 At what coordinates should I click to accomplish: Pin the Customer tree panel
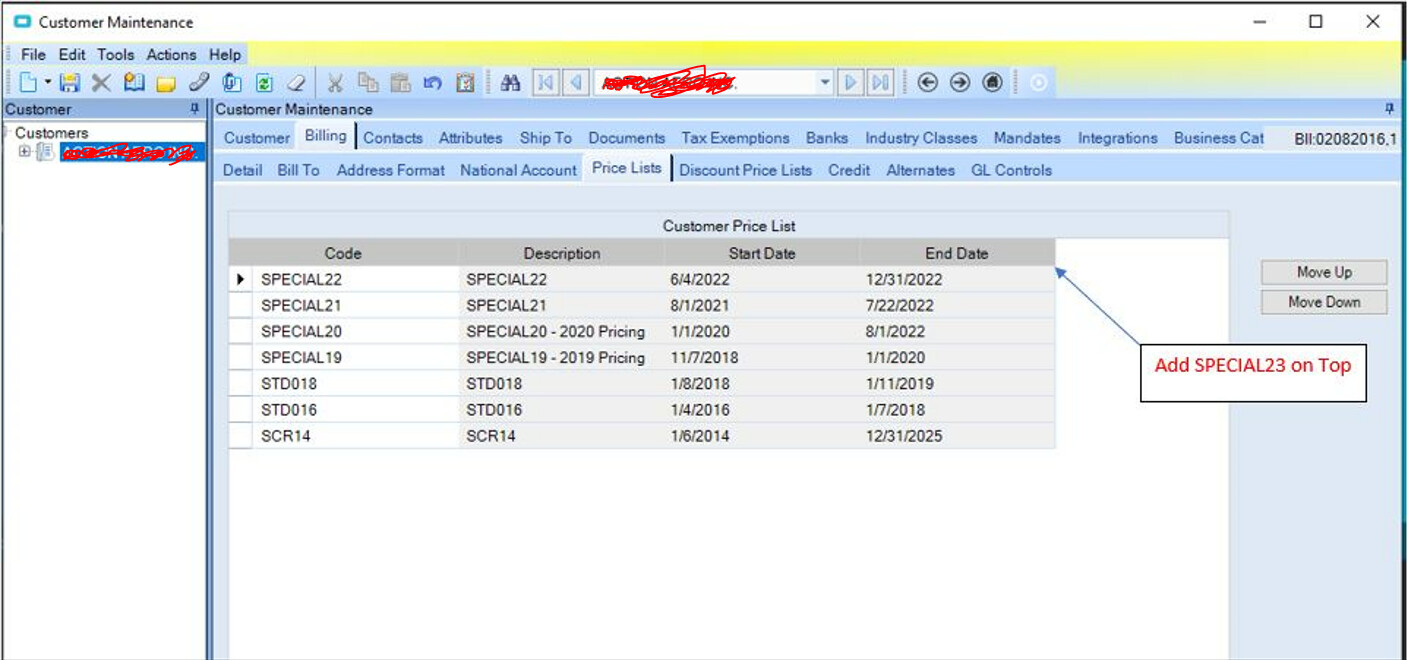(x=195, y=109)
